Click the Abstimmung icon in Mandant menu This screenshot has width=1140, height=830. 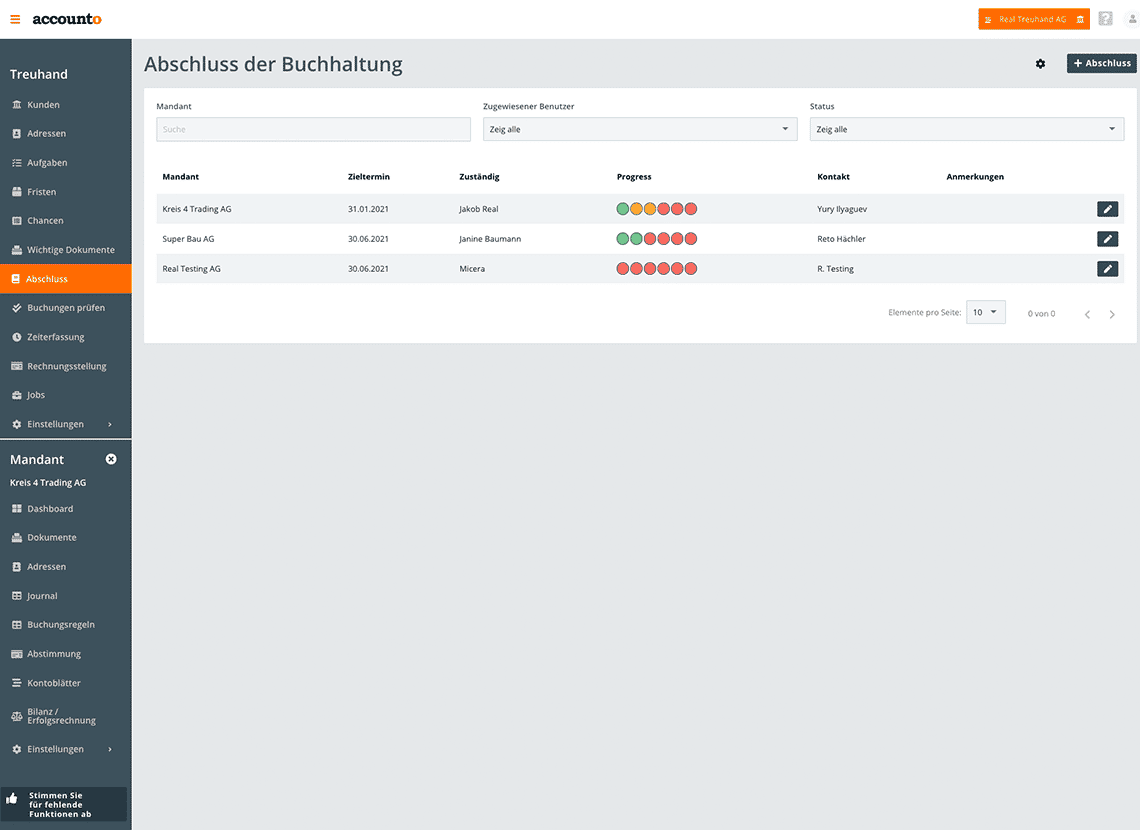pyautogui.click(x=17, y=654)
